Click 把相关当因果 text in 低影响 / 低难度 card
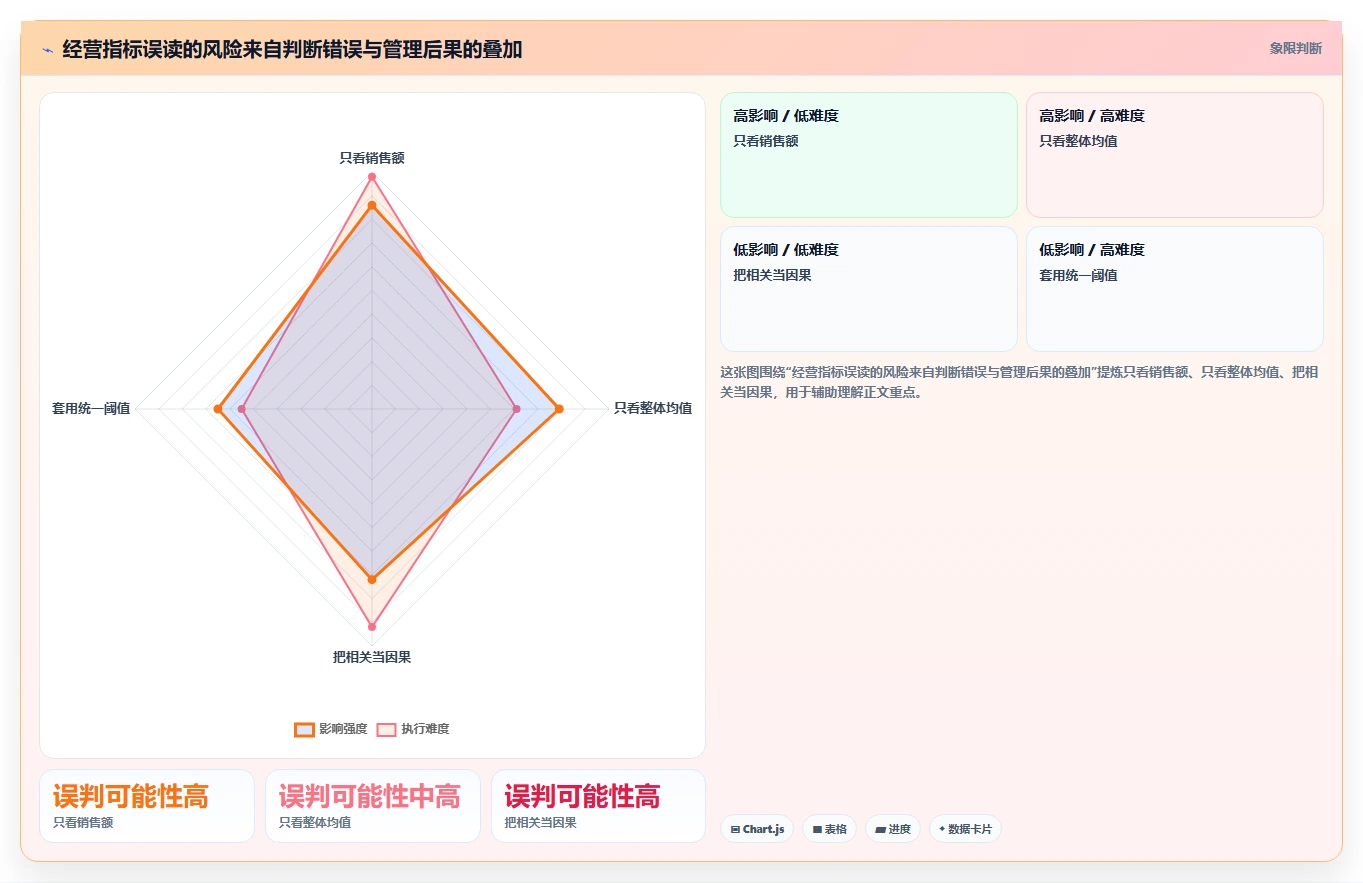The height and width of the screenshot is (883, 1363). (x=772, y=275)
